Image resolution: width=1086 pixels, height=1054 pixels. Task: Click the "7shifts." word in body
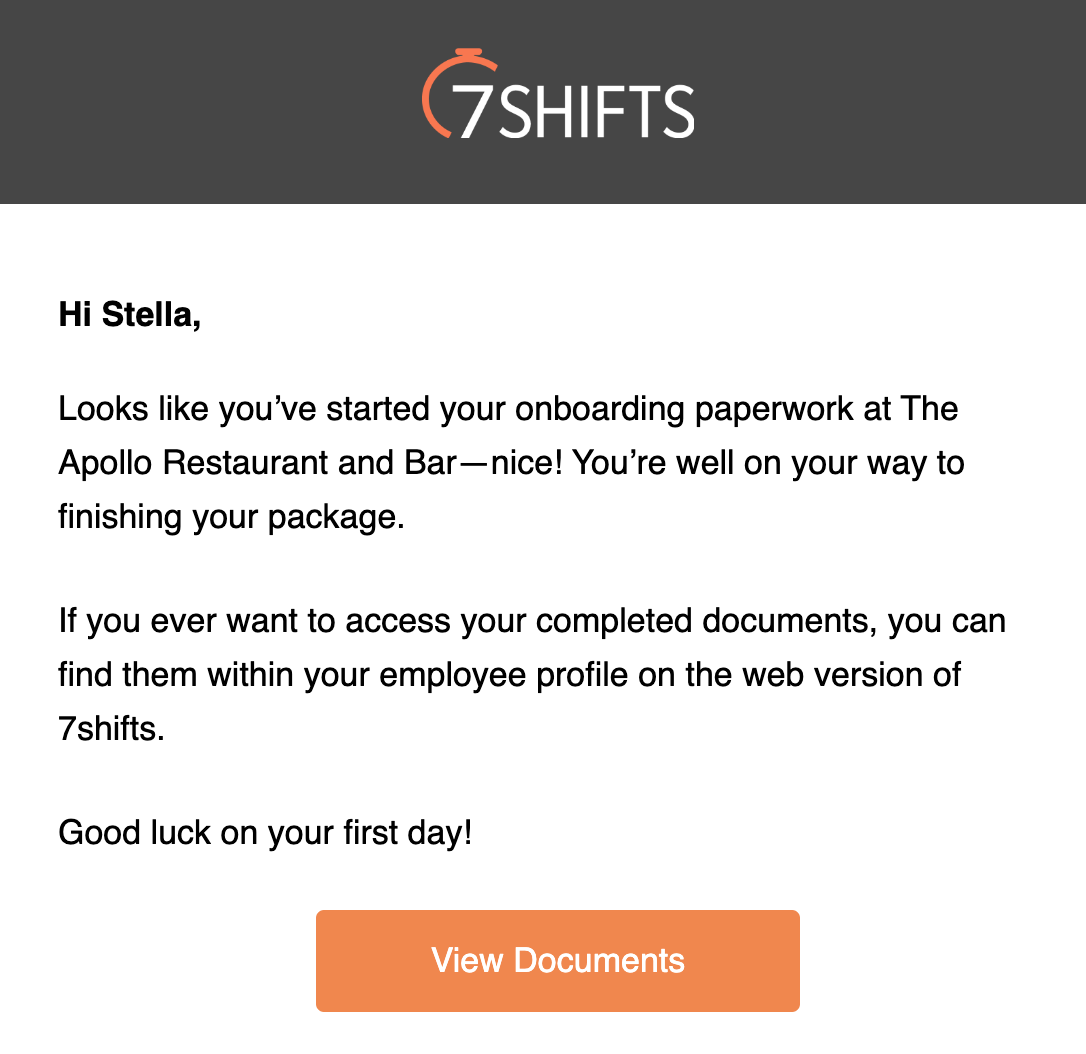112,729
